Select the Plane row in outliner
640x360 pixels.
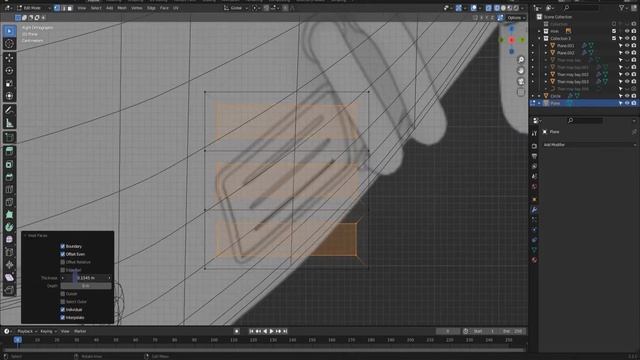pos(583,103)
